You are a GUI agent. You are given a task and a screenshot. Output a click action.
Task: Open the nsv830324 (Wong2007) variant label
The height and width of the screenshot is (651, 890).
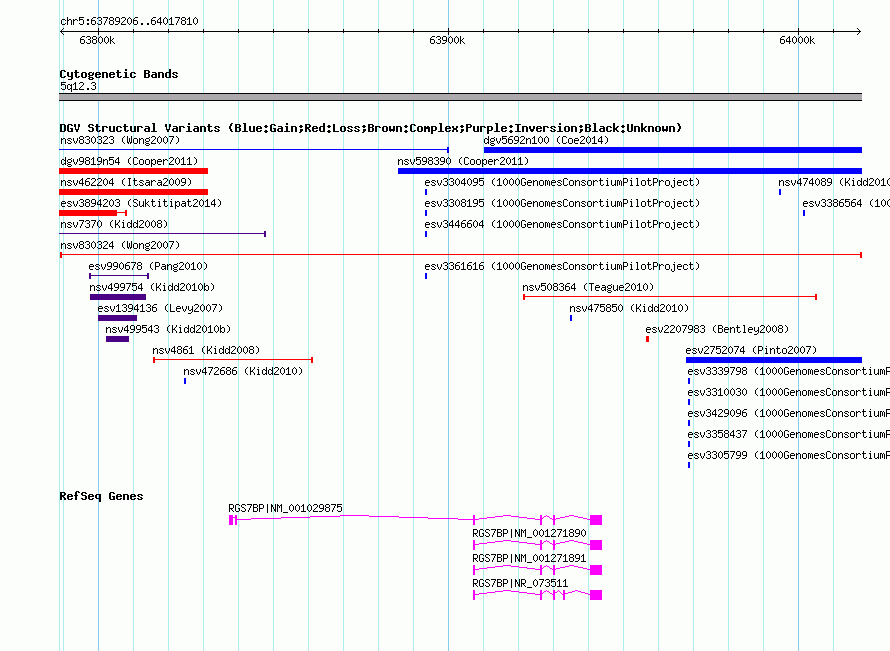click(120, 245)
